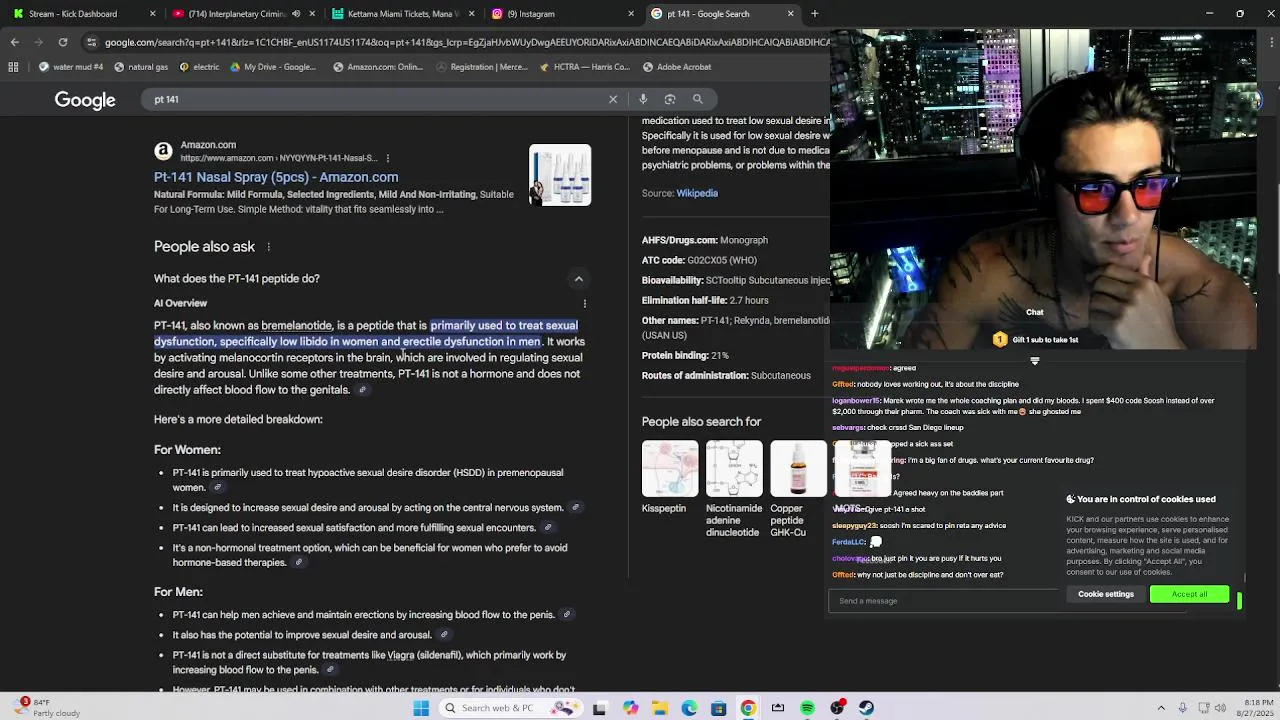This screenshot has height=720, width=1280.
Task: Open water mud #4 bookmark
Action: pyautogui.click(x=71, y=67)
